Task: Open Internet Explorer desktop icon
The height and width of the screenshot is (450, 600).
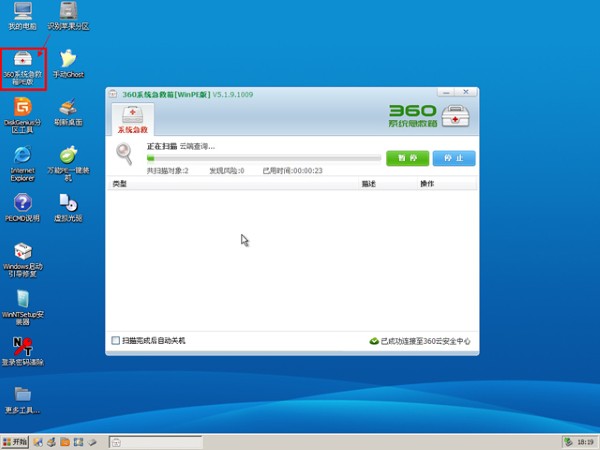Action: tap(22, 163)
